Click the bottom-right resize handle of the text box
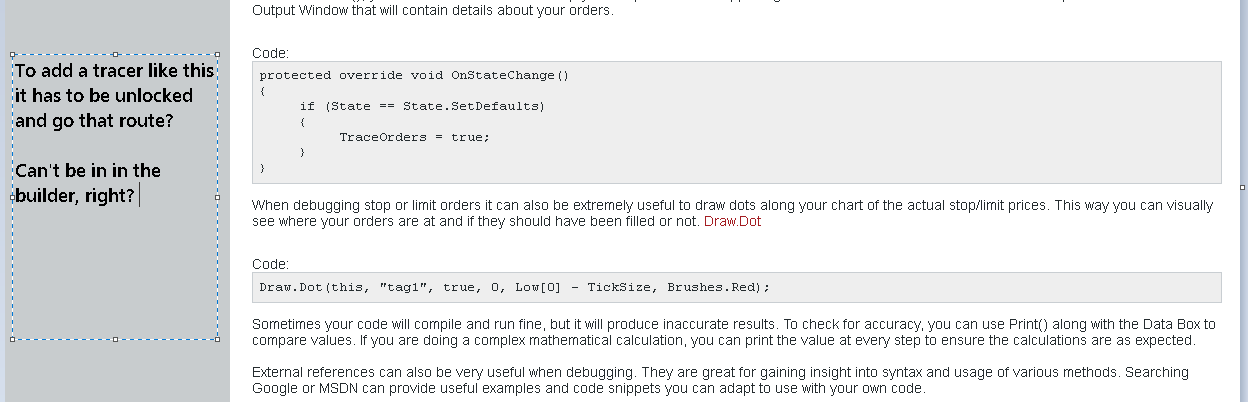The height and width of the screenshot is (402, 1248). coord(218,339)
